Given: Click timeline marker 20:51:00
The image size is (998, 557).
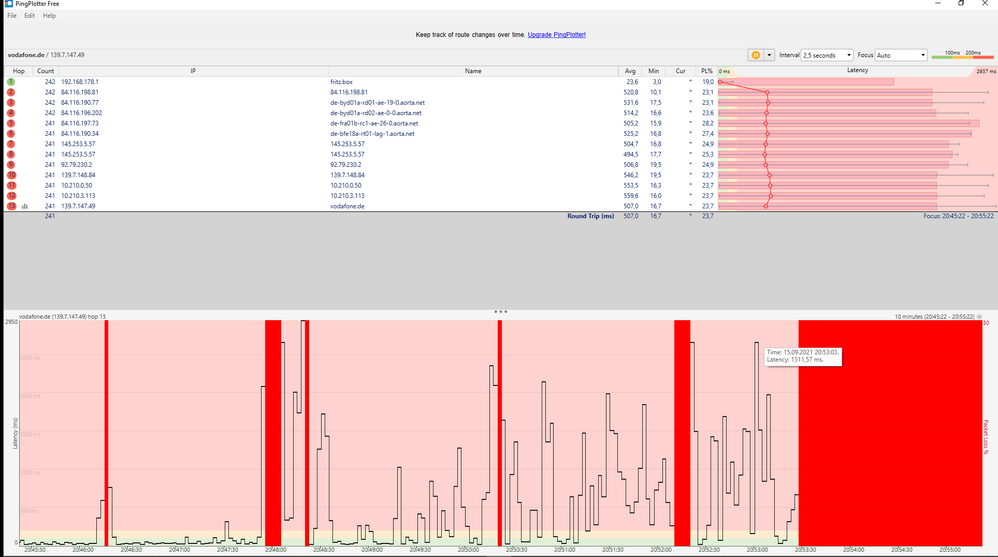Looking at the screenshot, I should (x=564, y=549).
